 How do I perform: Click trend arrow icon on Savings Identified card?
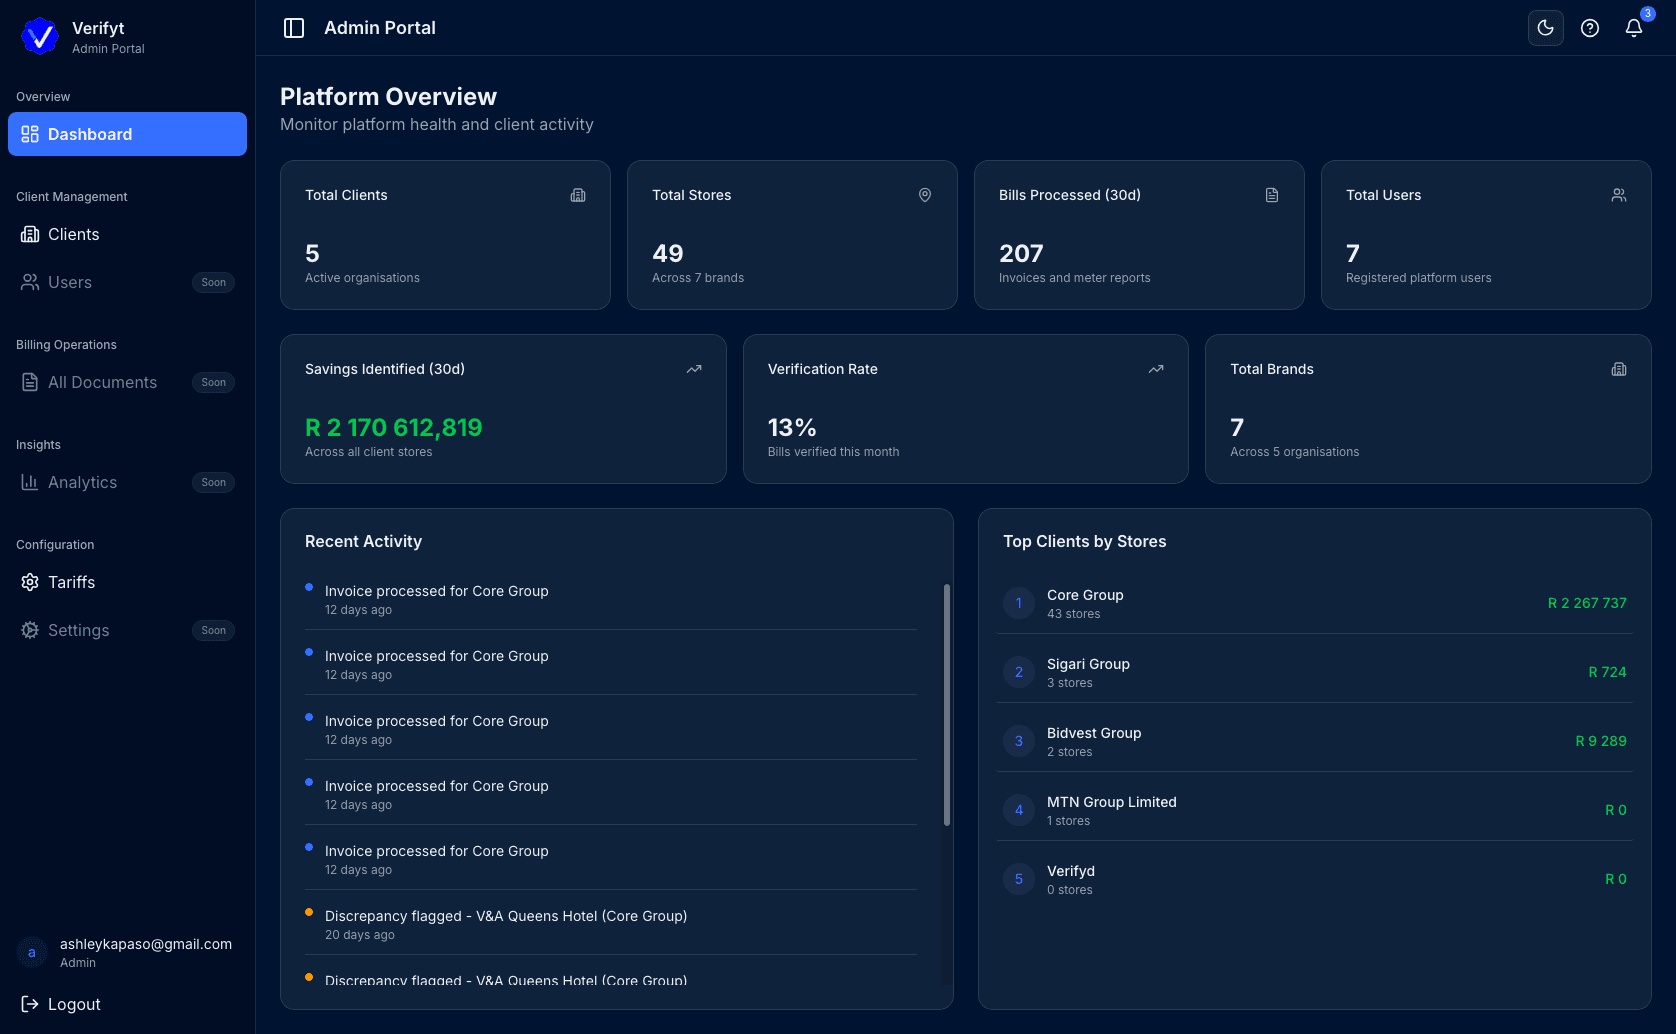[694, 369]
